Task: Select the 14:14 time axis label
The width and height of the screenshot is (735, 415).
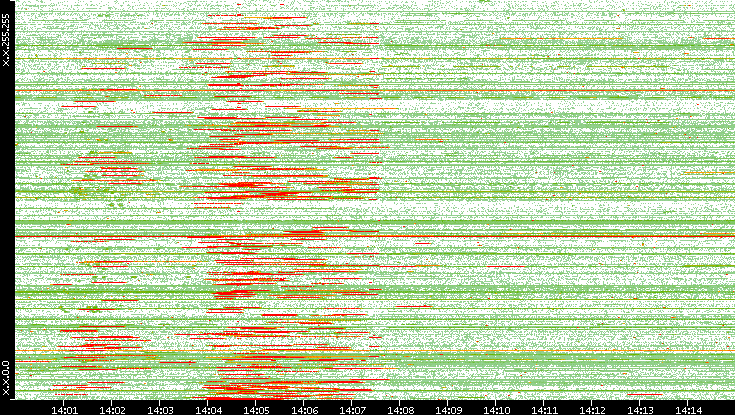Action: coord(688,410)
